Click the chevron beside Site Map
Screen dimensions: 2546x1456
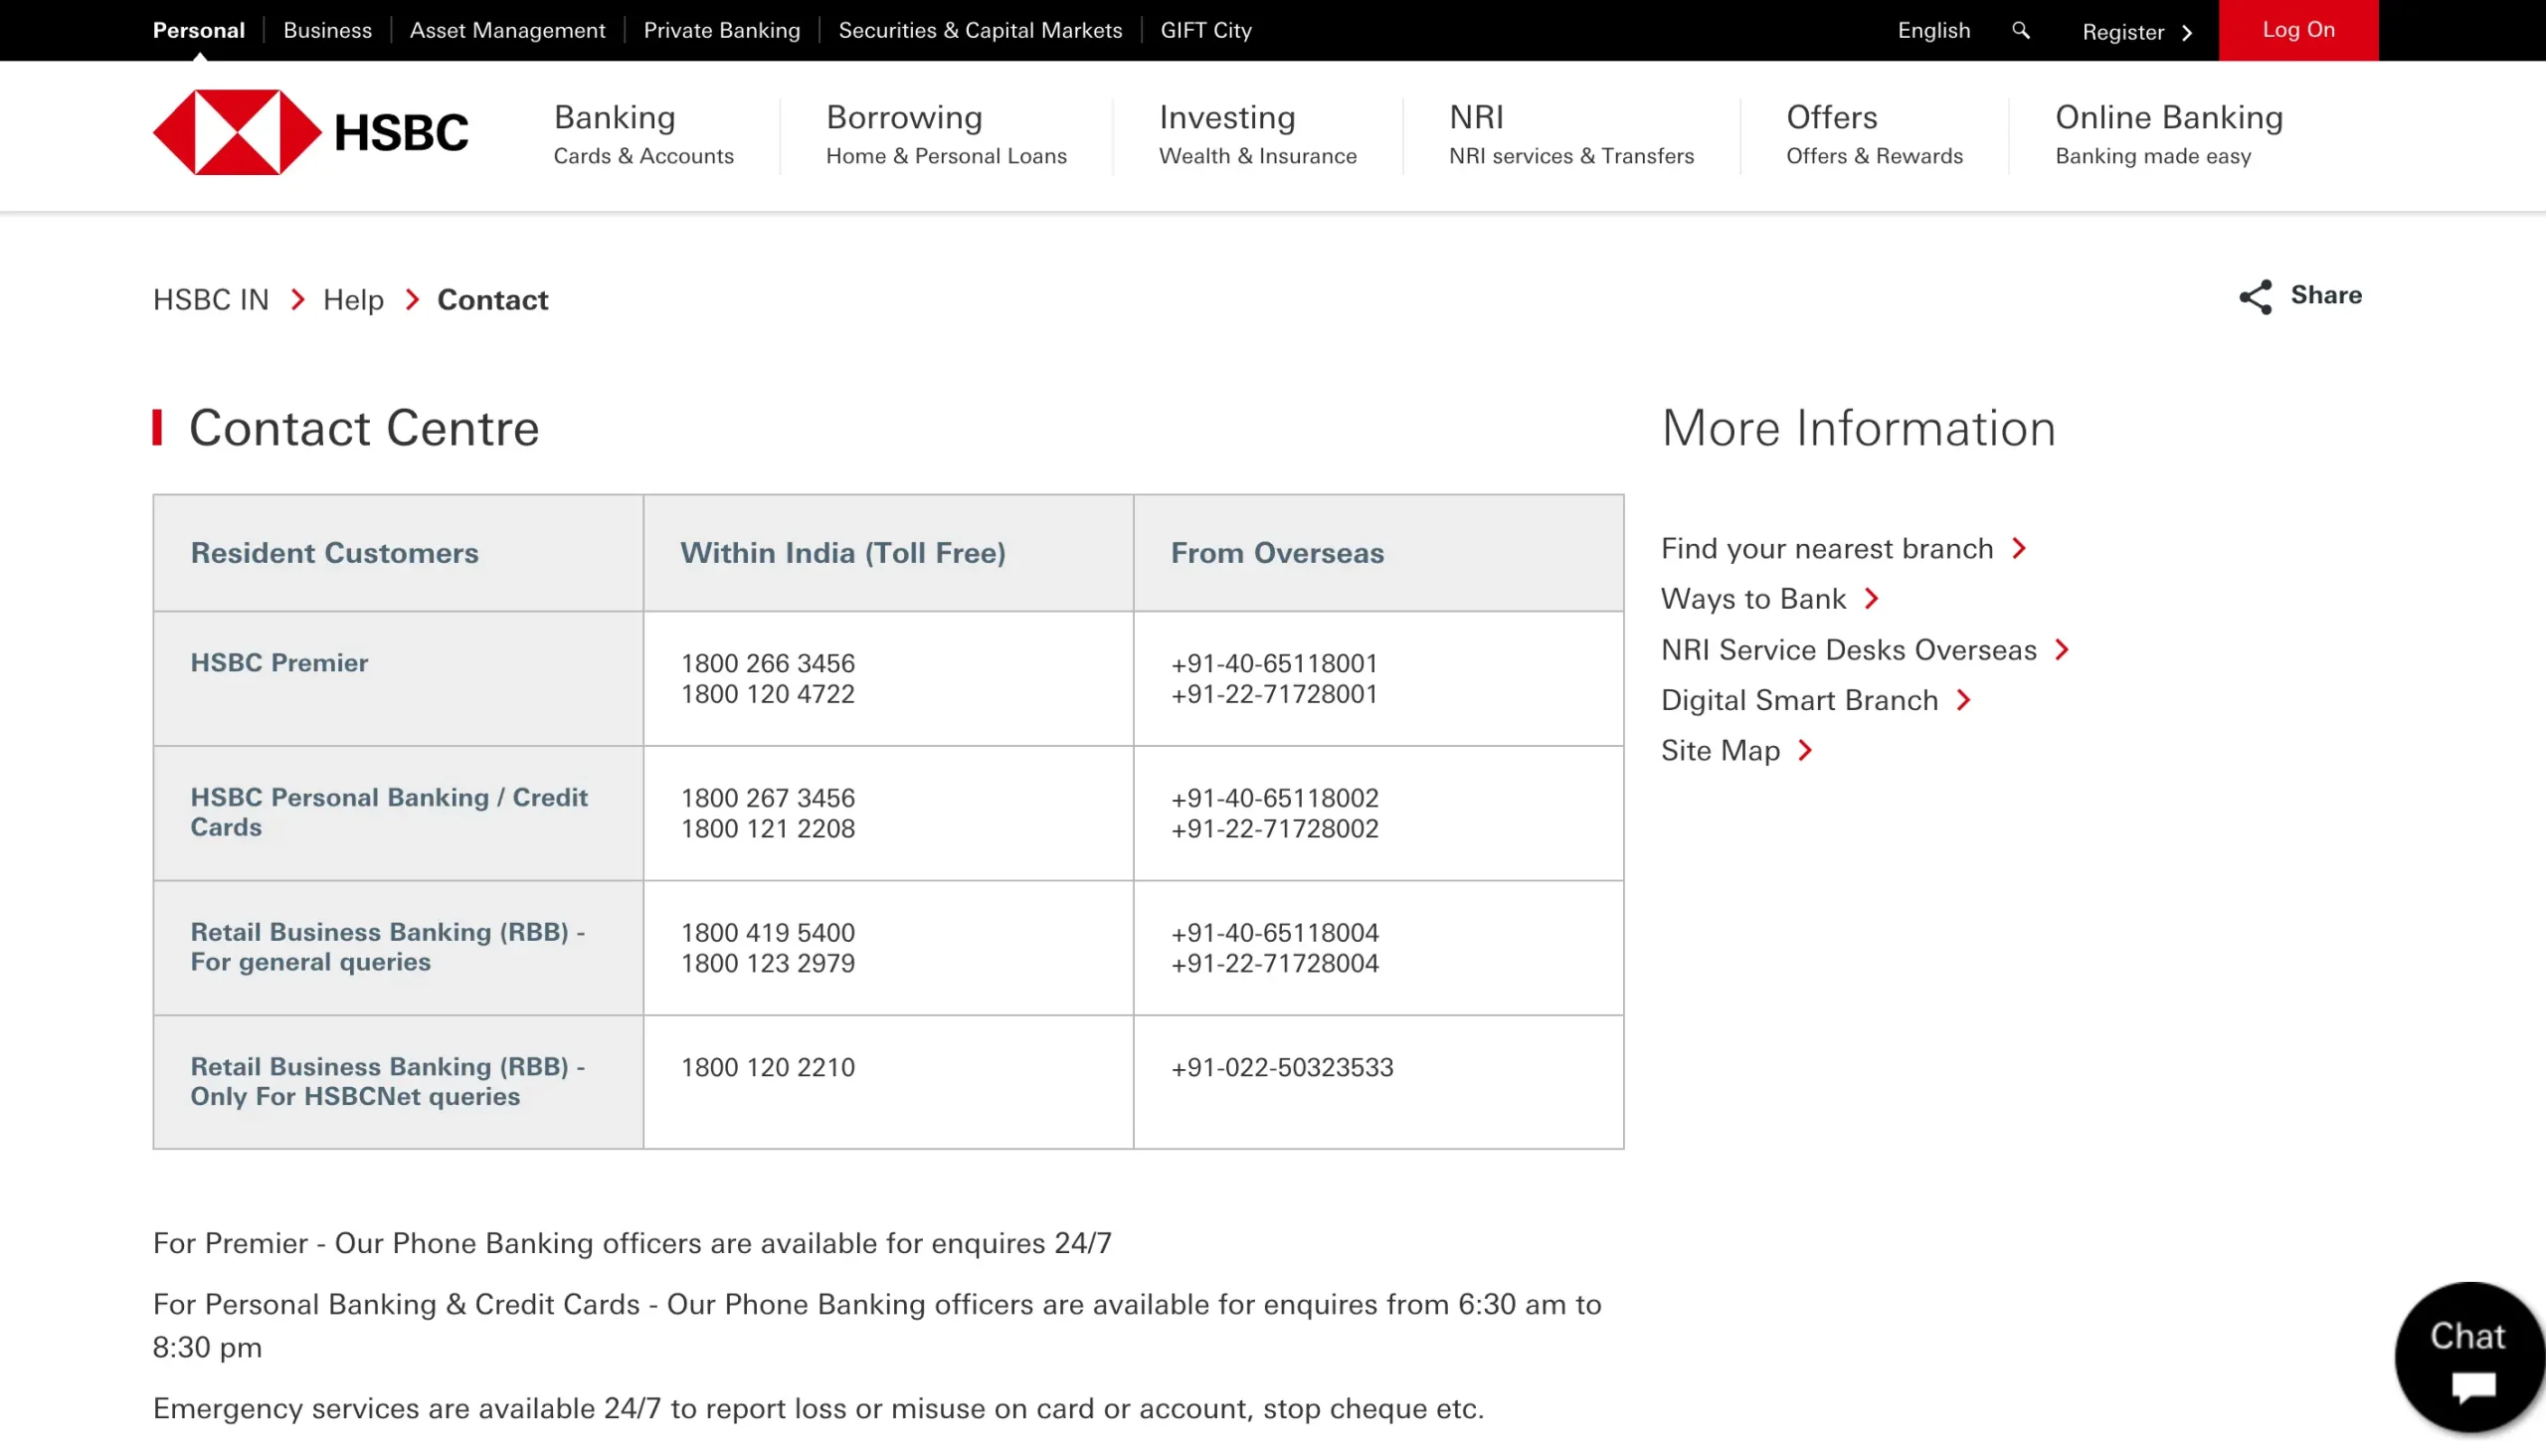(x=1806, y=751)
